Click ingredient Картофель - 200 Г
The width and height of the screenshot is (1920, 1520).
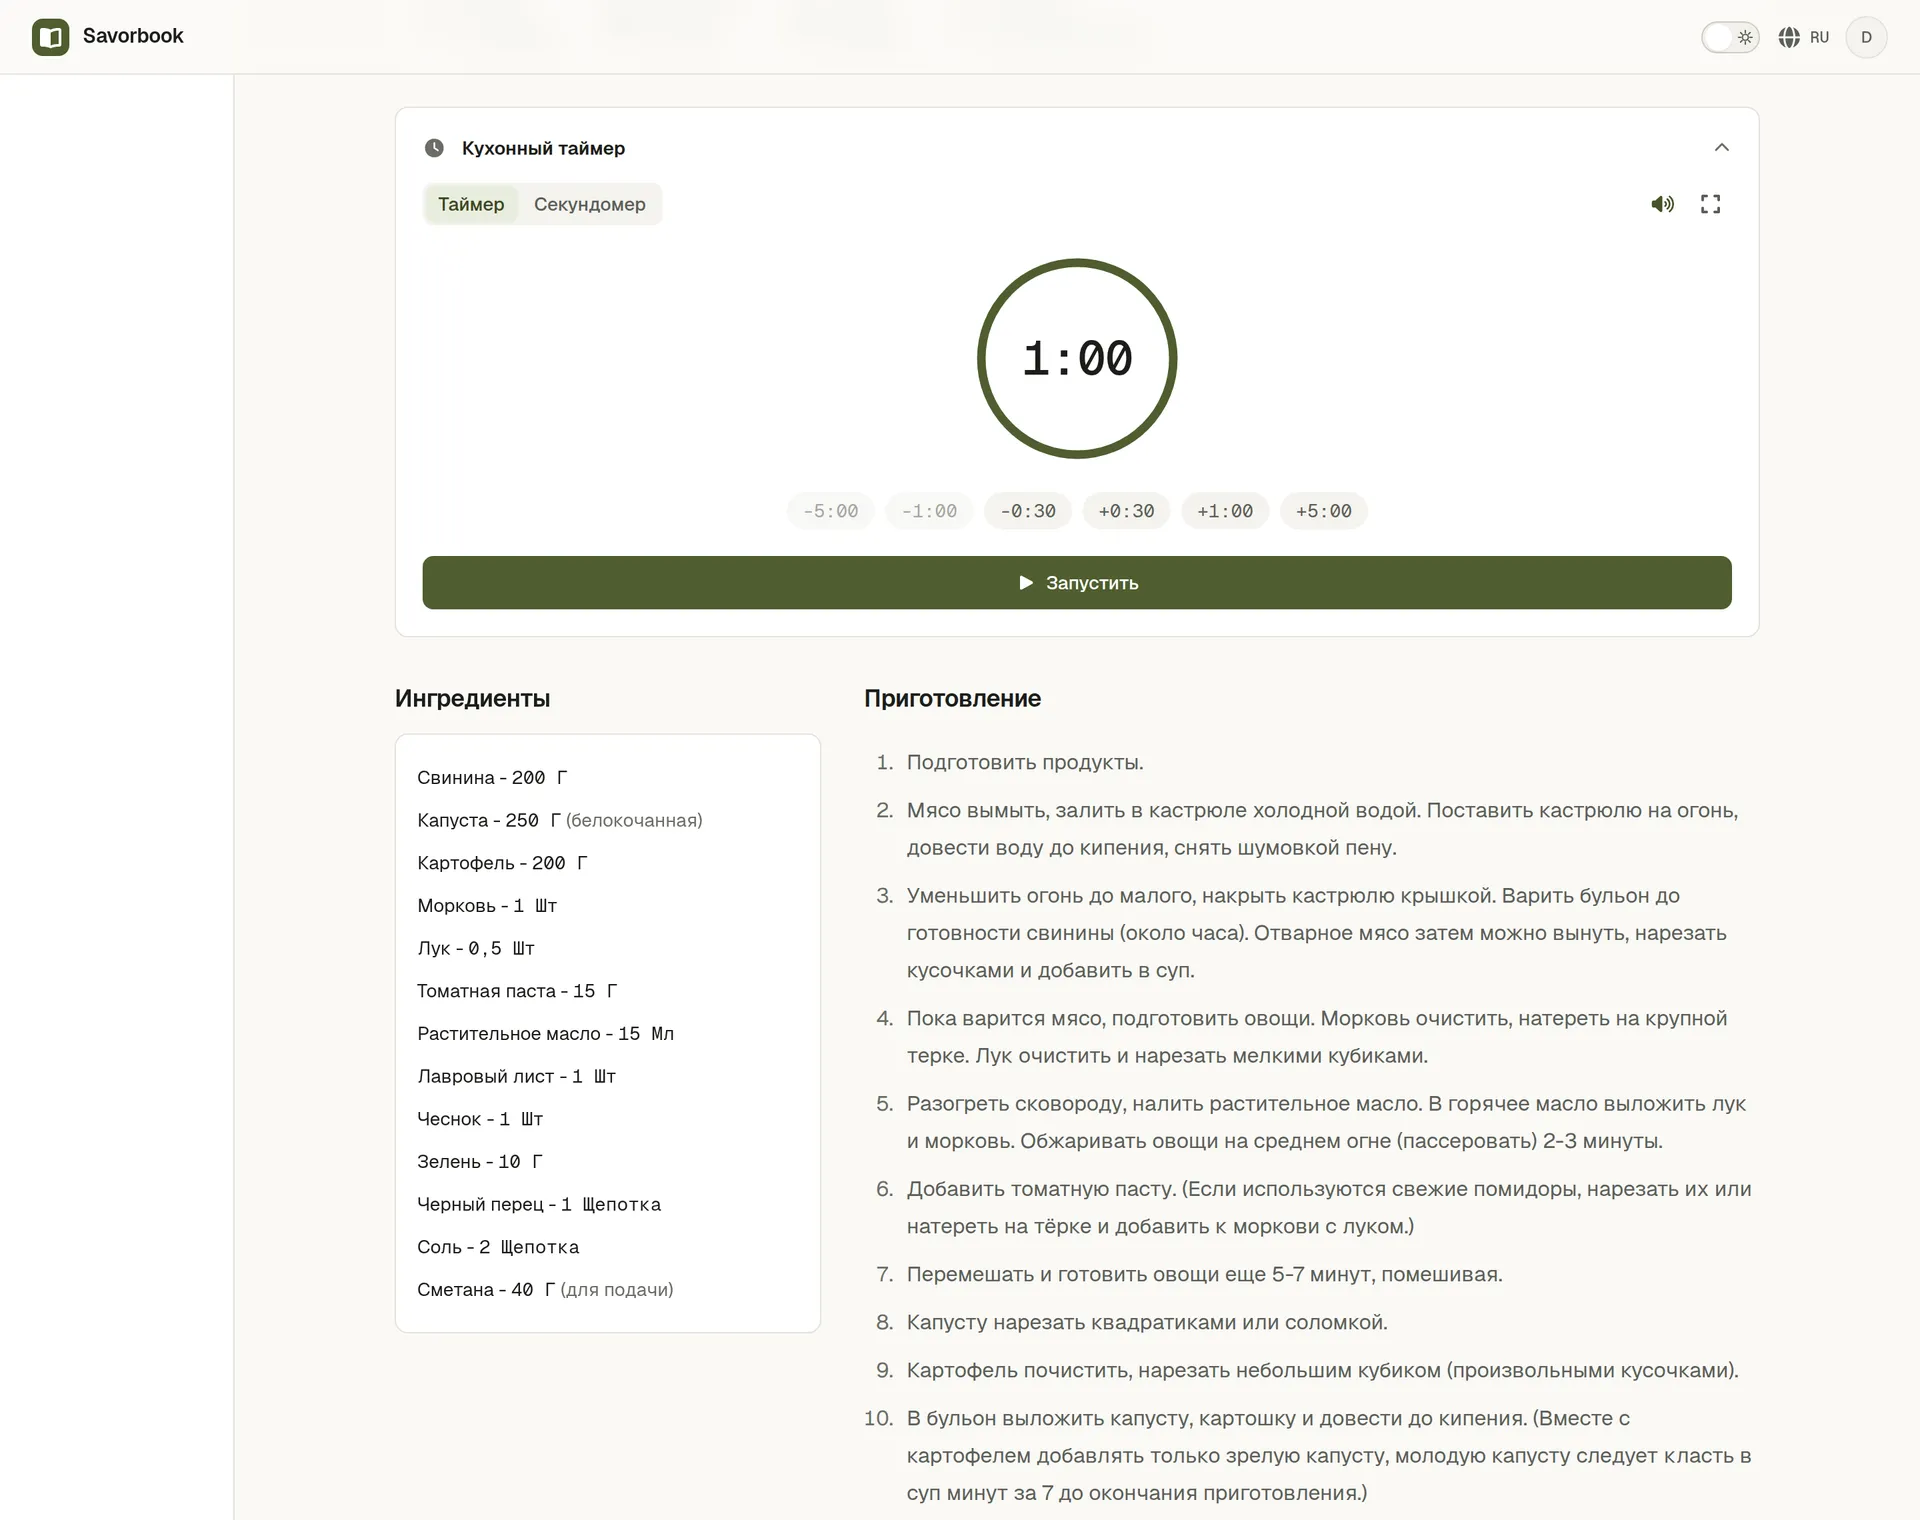tap(502, 863)
